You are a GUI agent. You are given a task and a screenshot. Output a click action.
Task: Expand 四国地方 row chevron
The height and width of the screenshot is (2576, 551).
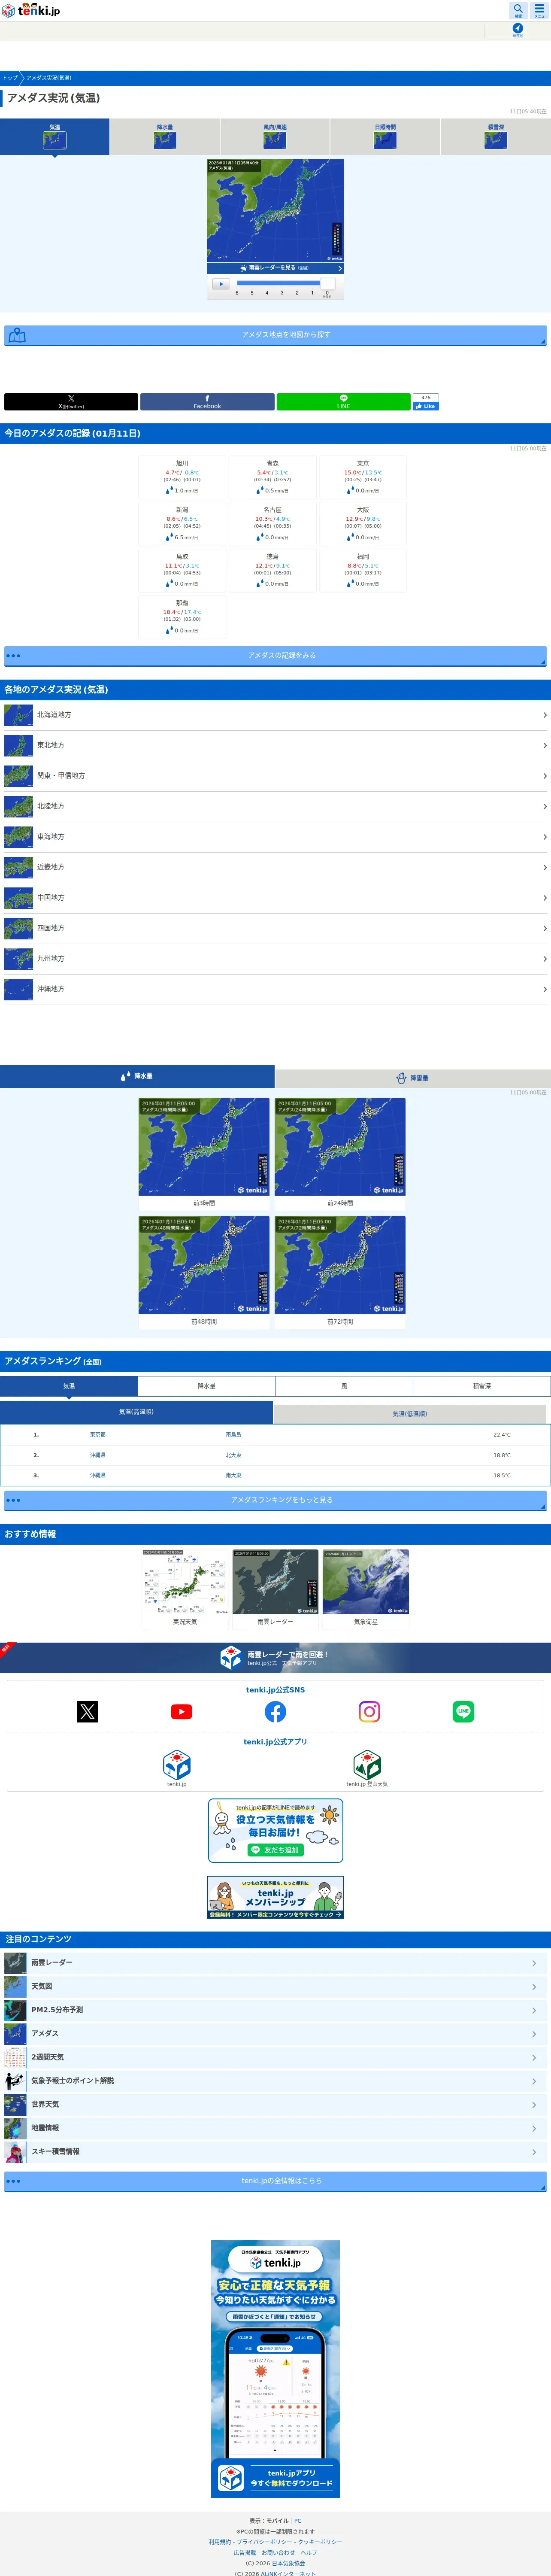point(544,929)
